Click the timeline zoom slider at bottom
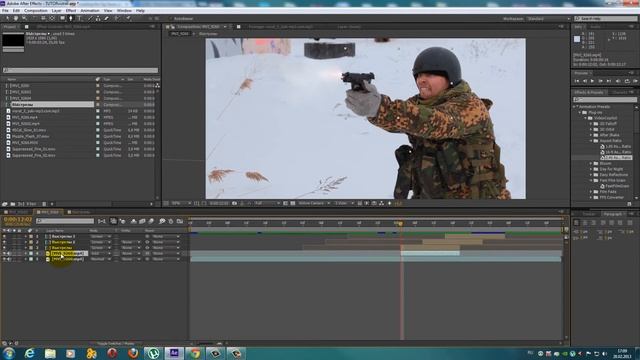 click(x=207, y=344)
